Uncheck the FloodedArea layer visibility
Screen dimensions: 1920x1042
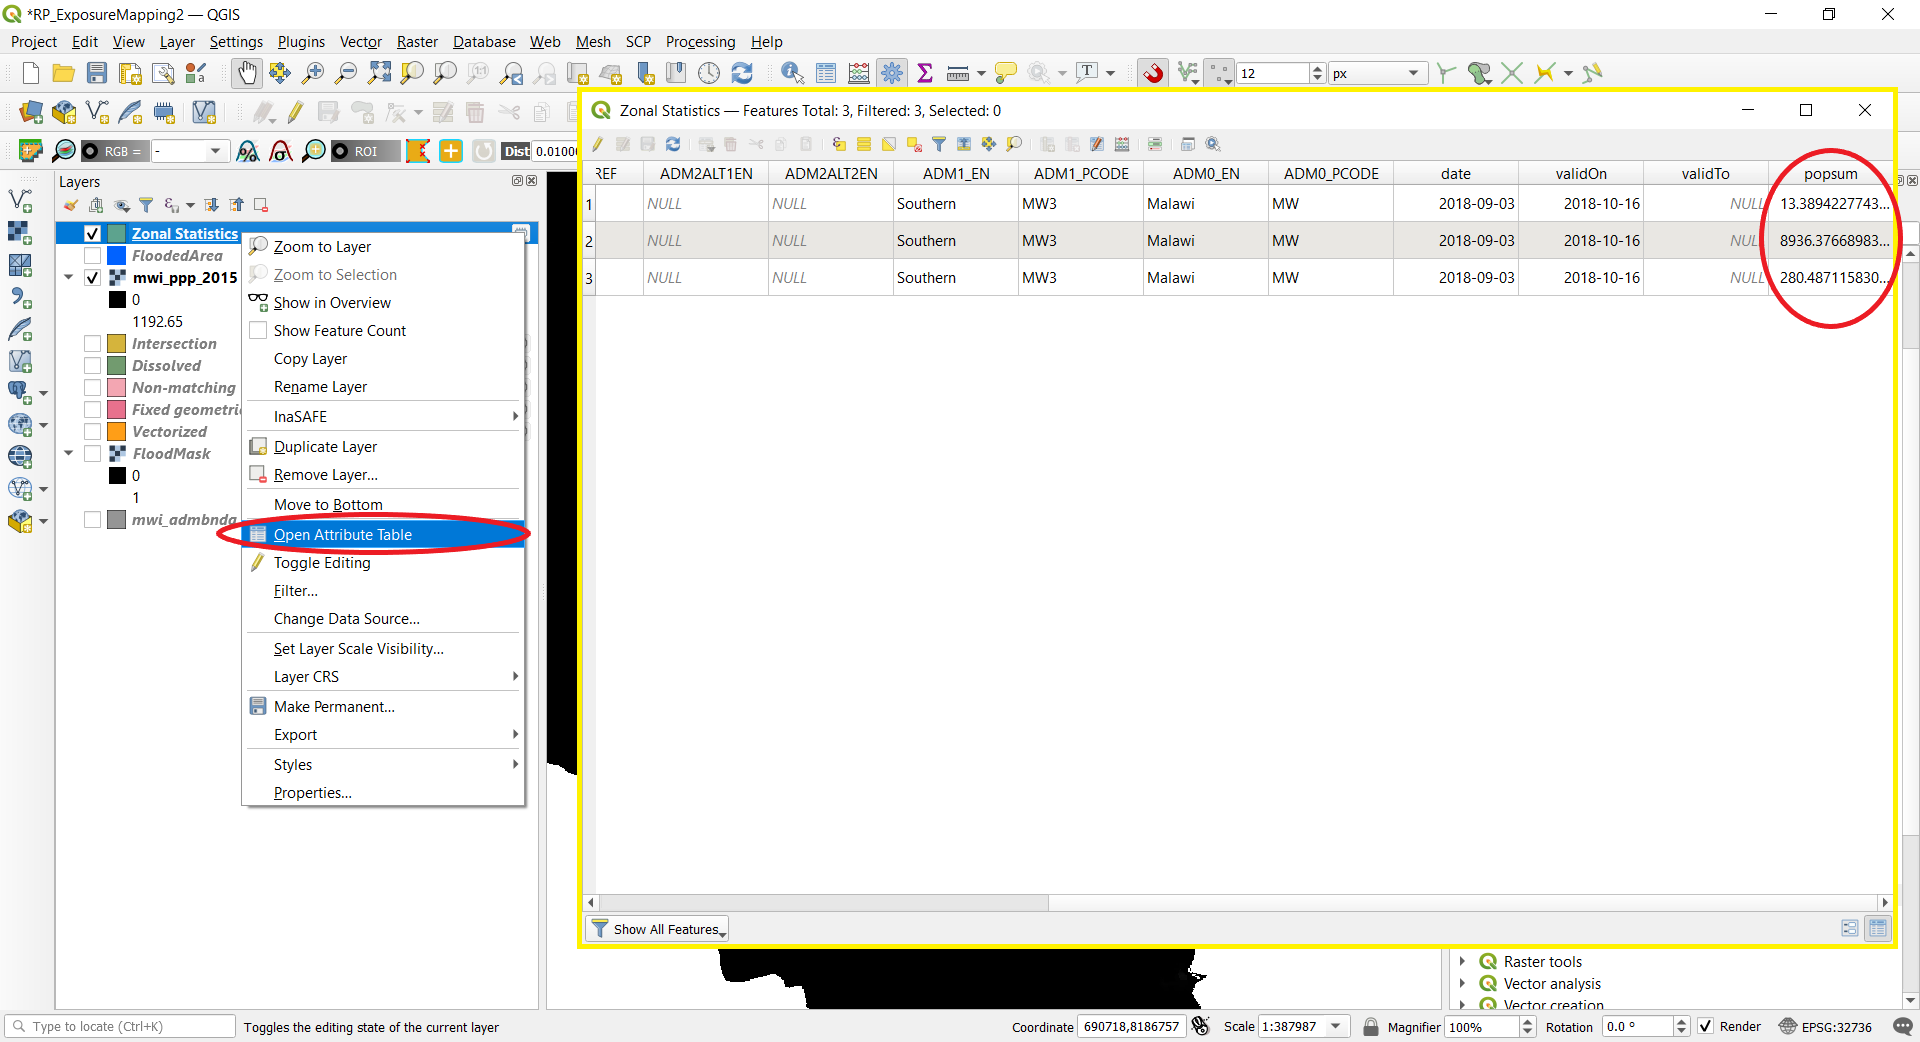point(91,256)
